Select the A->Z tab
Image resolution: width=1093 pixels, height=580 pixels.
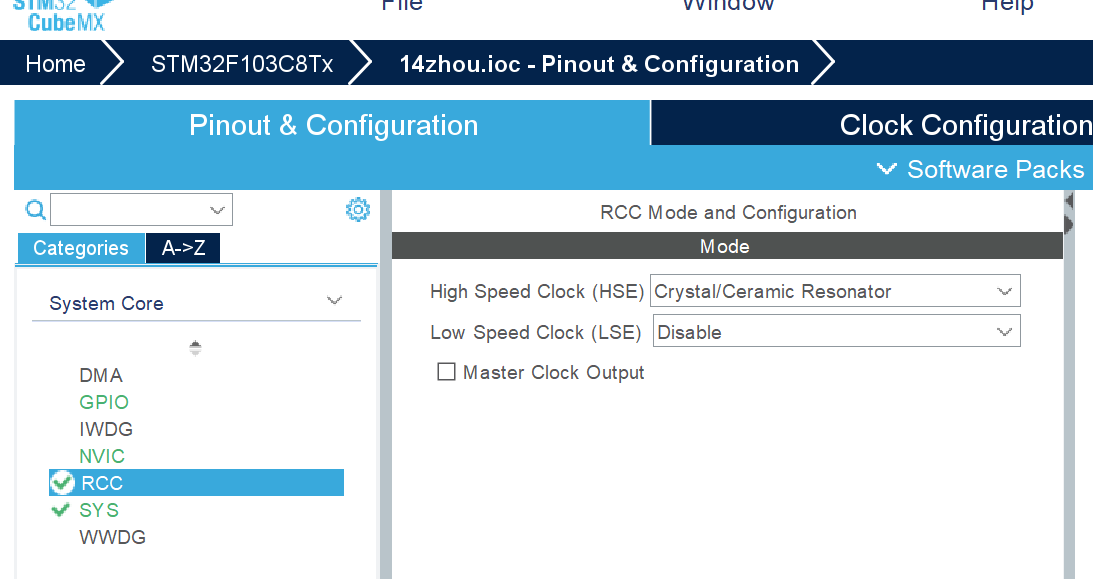pos(183,248)
